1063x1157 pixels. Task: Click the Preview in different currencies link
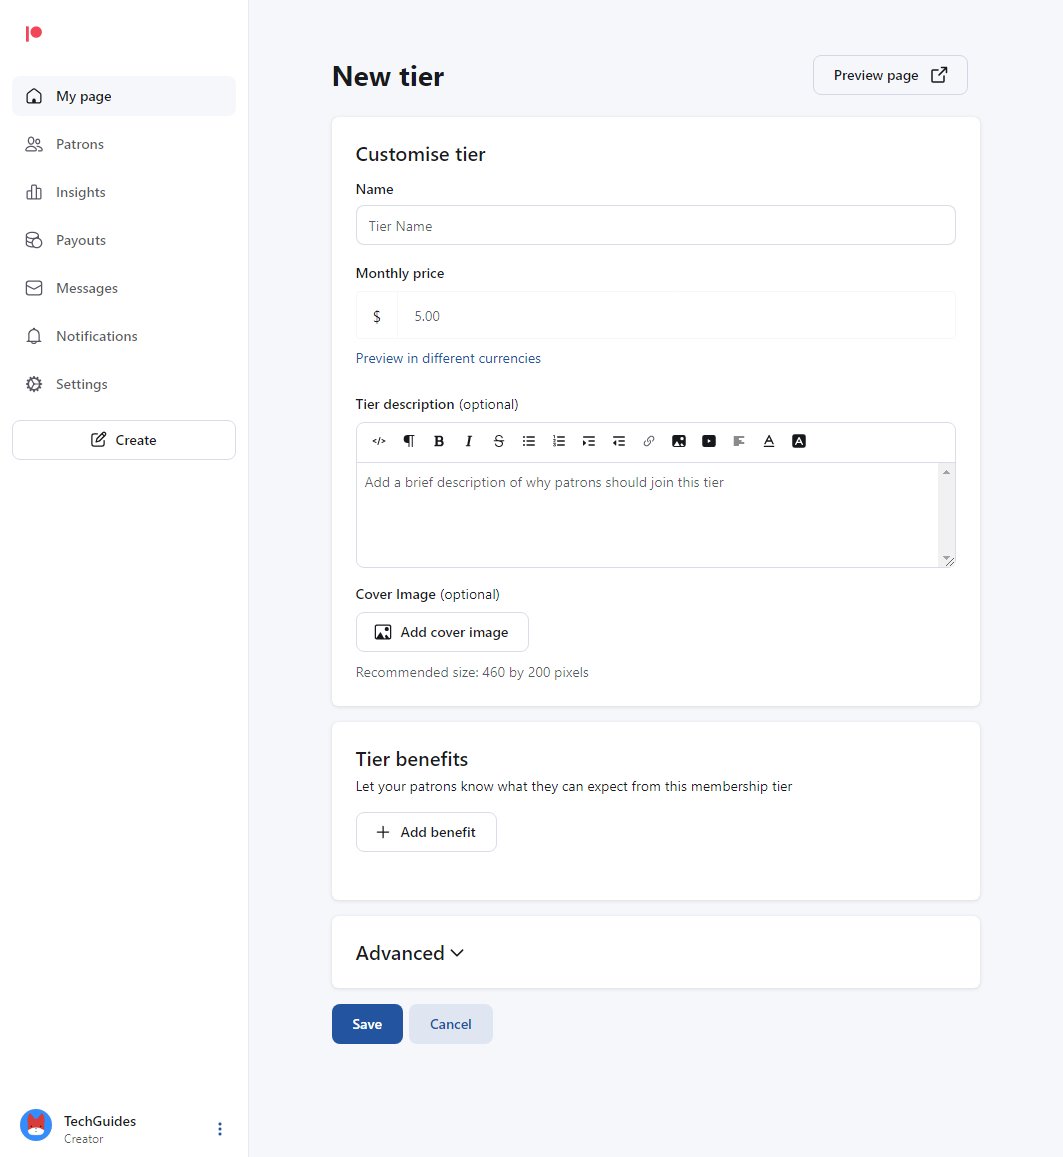pyautogui.click(x=448, y=358)
